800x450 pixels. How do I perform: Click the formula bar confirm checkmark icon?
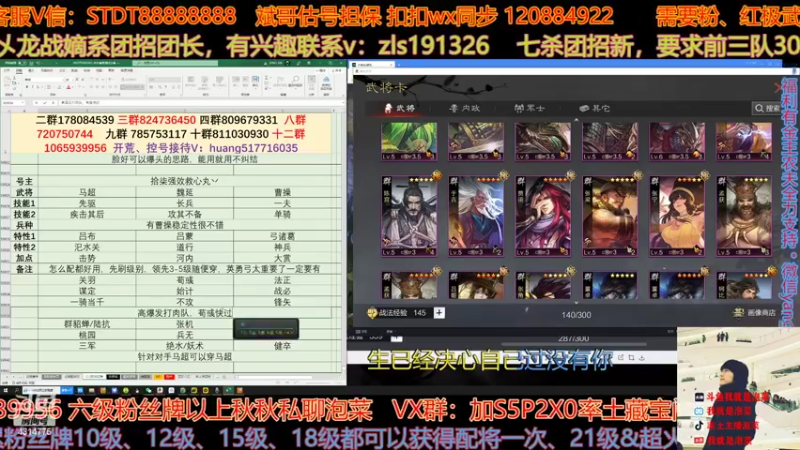tap(45, 103)
